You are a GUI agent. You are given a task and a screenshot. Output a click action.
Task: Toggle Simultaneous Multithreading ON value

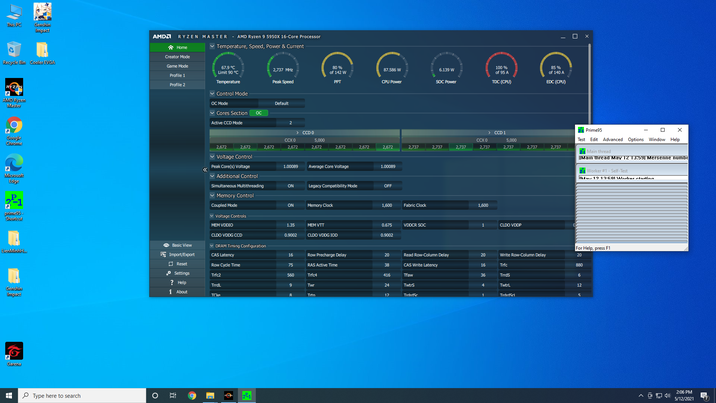tap(290, 186)
